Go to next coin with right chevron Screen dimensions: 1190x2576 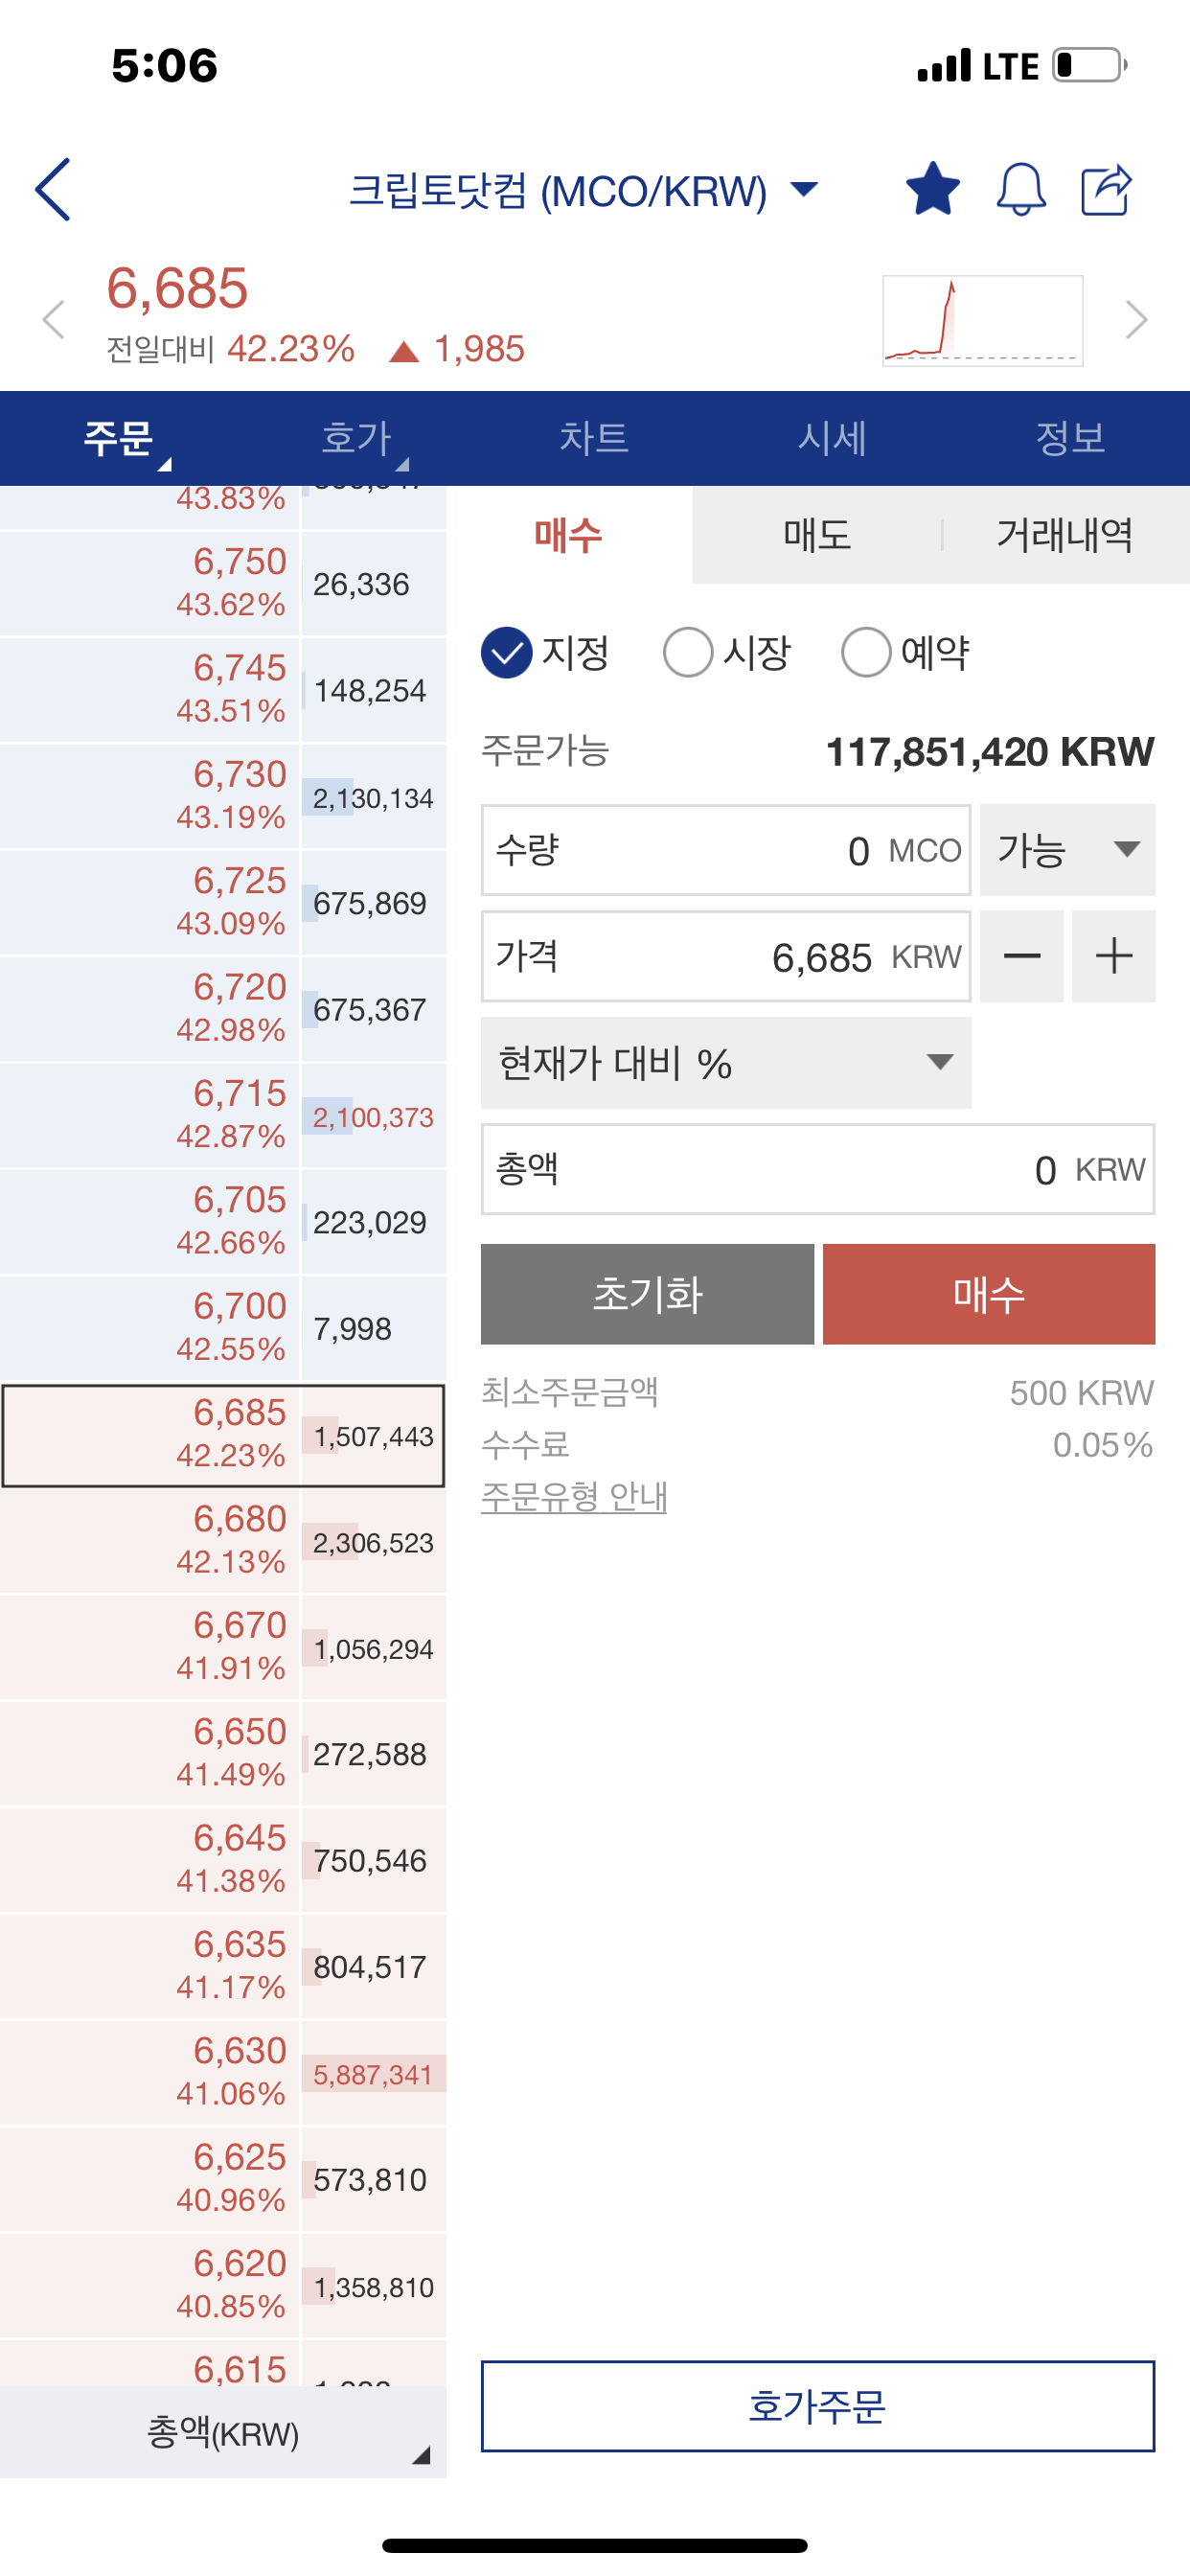pos(1136,320)
